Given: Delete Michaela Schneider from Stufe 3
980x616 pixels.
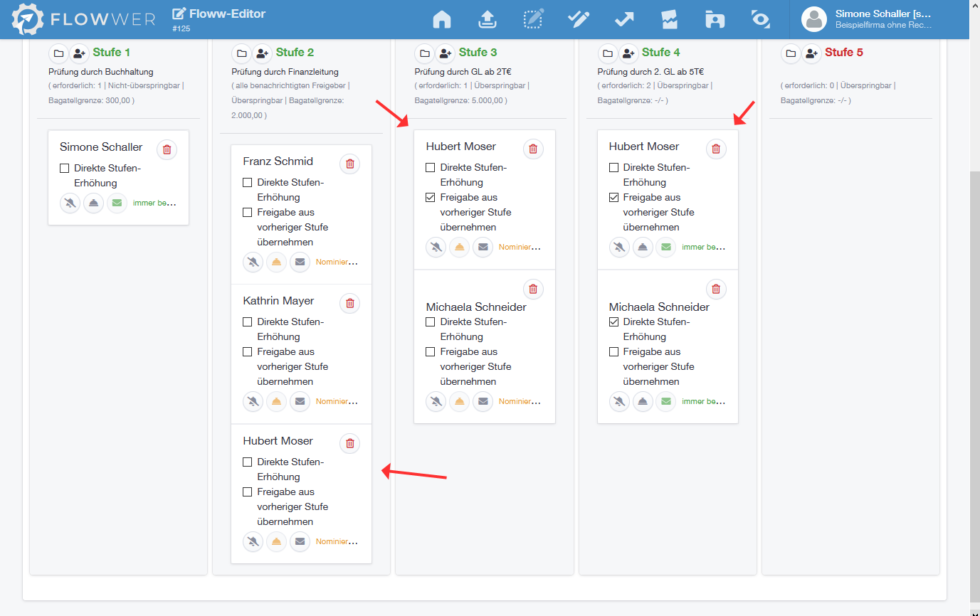Looking at the screenshot, I should click(533, 289).
